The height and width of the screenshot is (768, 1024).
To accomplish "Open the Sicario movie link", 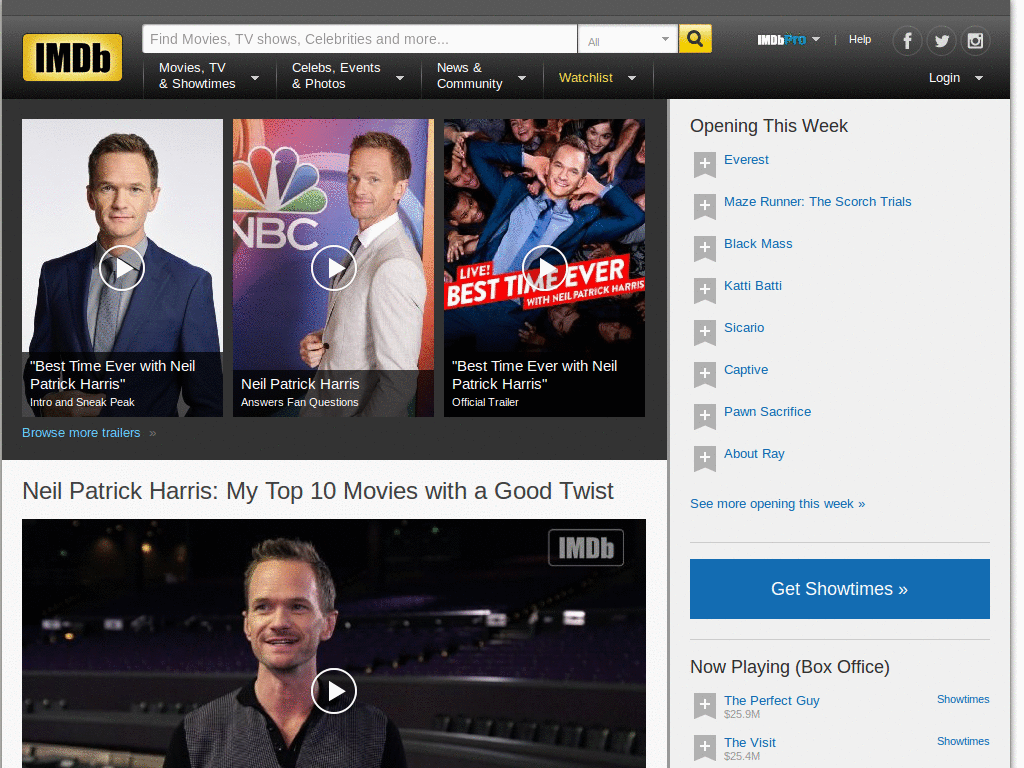I will [744, 328].
